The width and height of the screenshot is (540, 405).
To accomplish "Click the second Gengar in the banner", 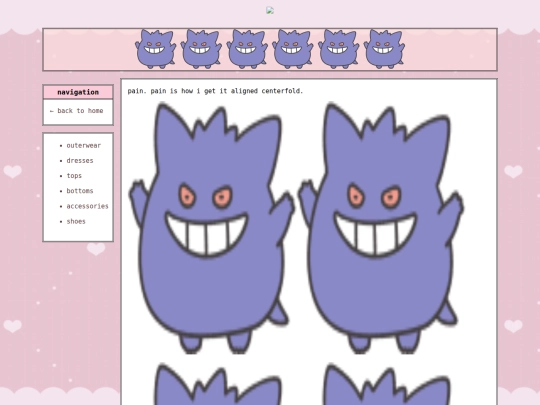I will (x=201, y=49).
